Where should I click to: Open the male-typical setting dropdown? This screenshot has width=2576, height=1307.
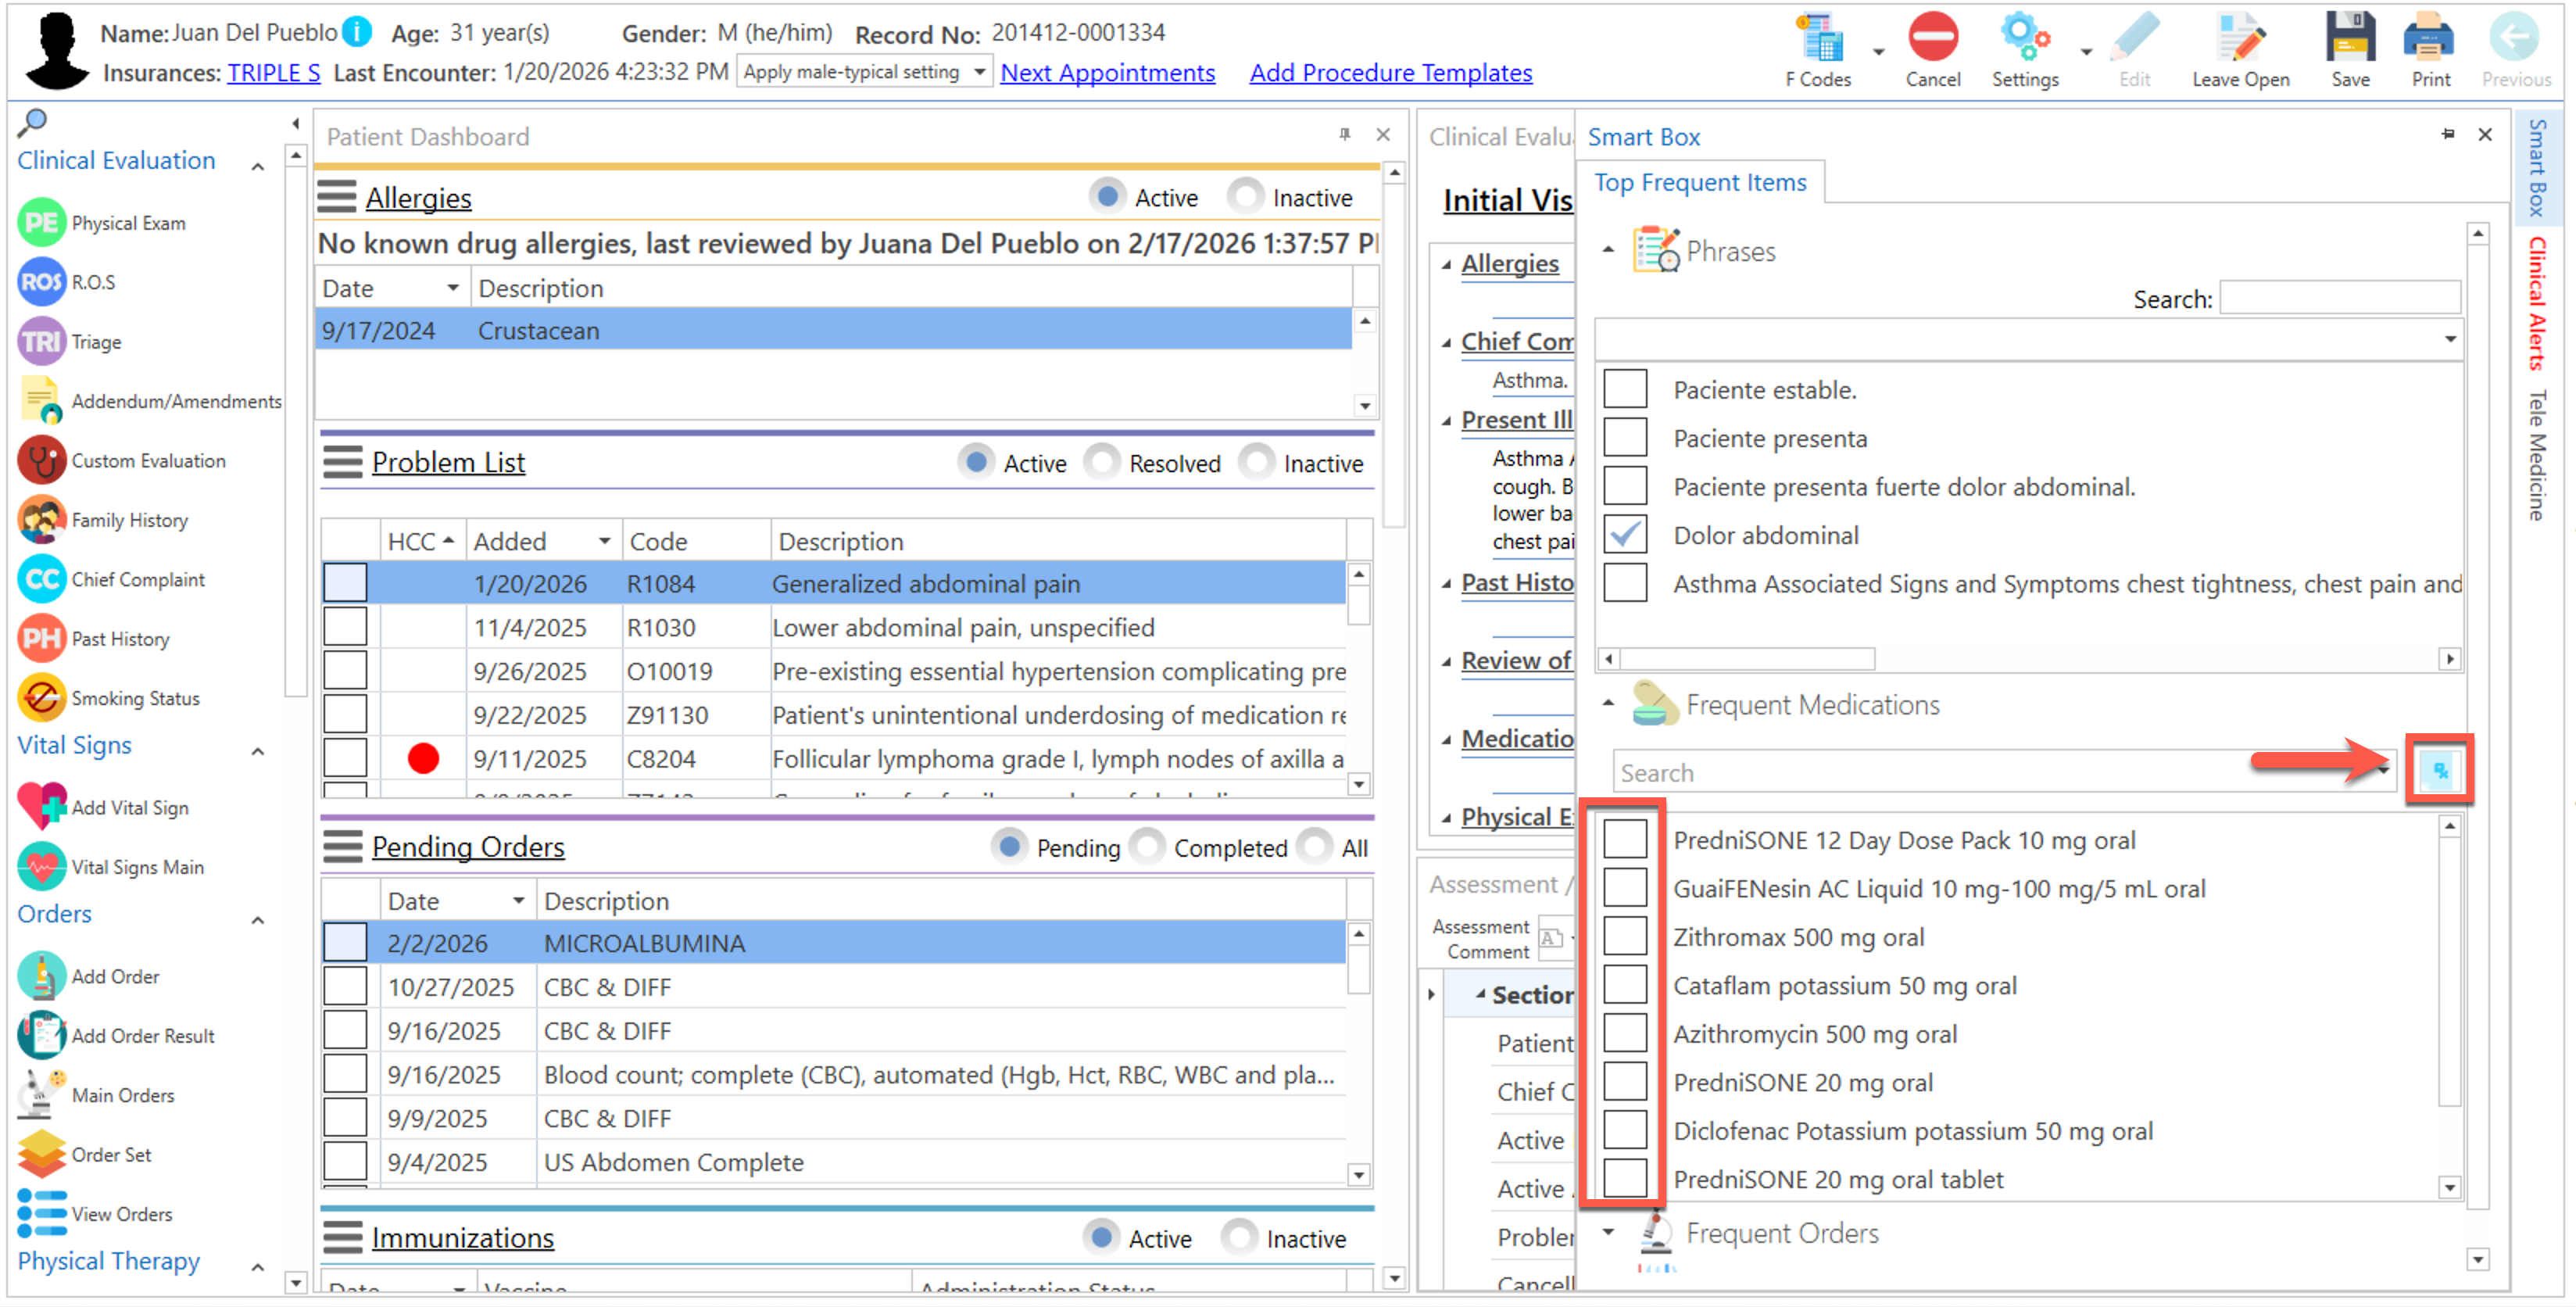pyautogui.click(x=979, y=72)
